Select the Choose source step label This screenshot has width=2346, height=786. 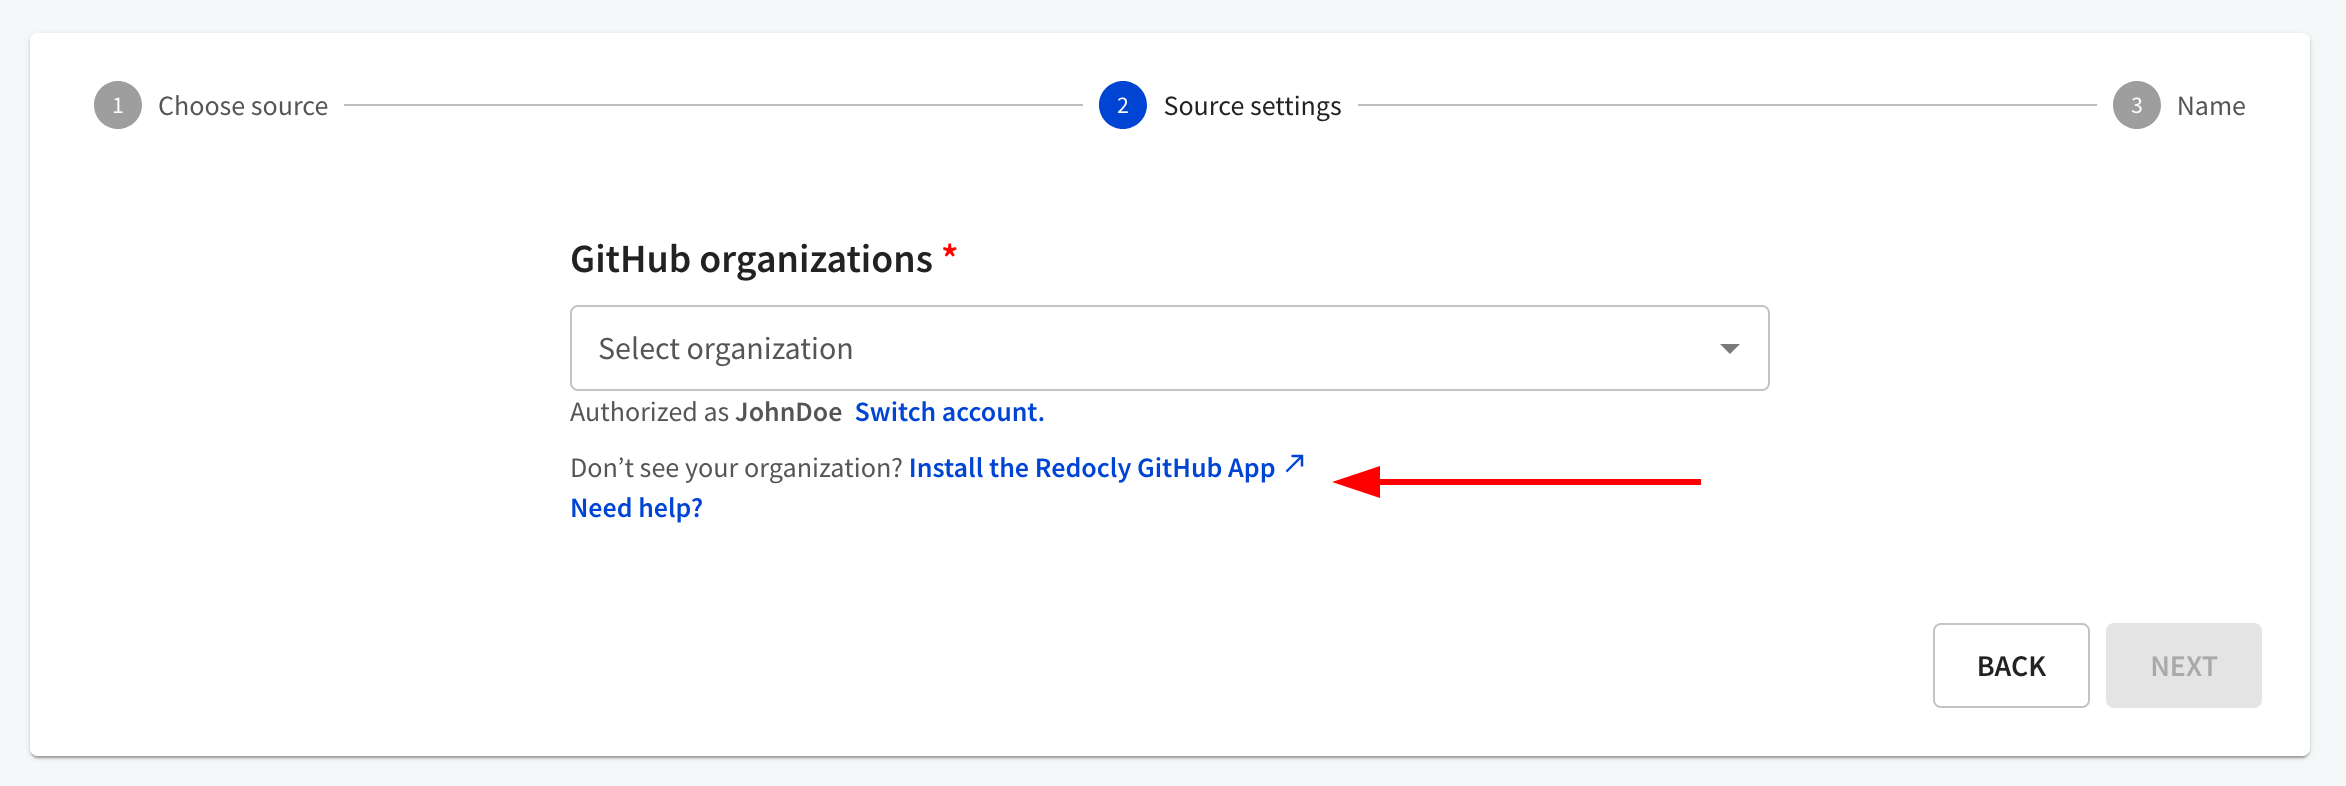click(x=243, y=106)
